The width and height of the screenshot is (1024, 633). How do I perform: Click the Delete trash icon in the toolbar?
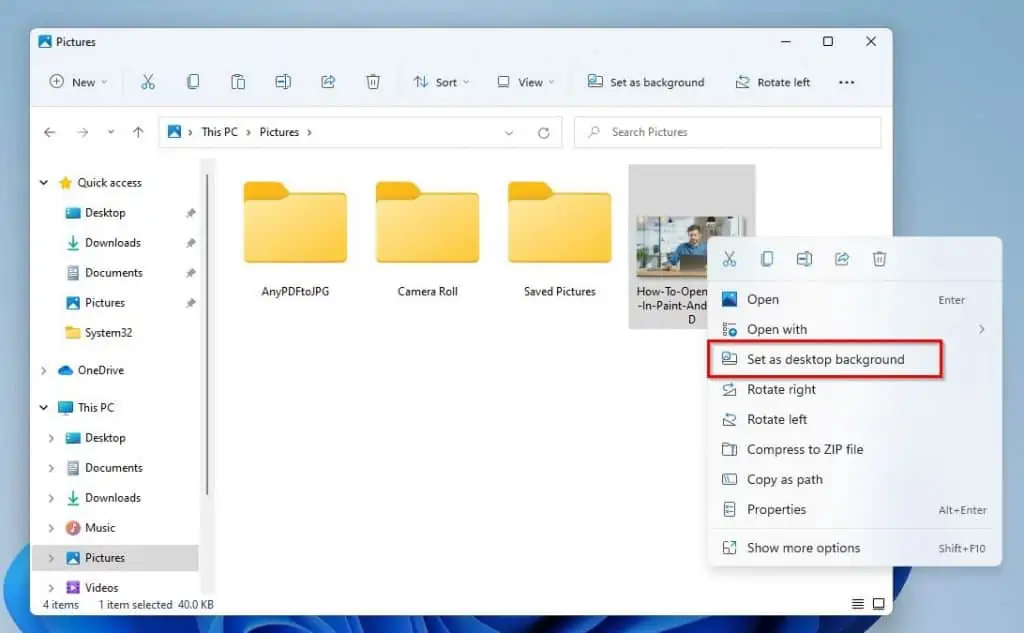[373, 82]
